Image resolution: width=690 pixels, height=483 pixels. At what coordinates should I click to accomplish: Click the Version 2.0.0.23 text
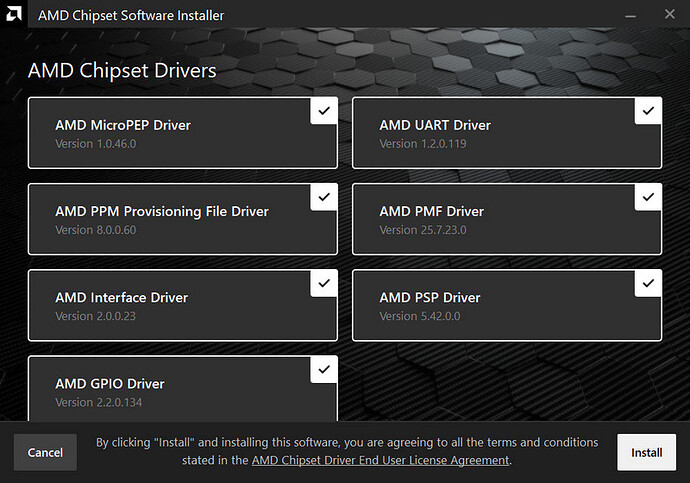point(95,316)
